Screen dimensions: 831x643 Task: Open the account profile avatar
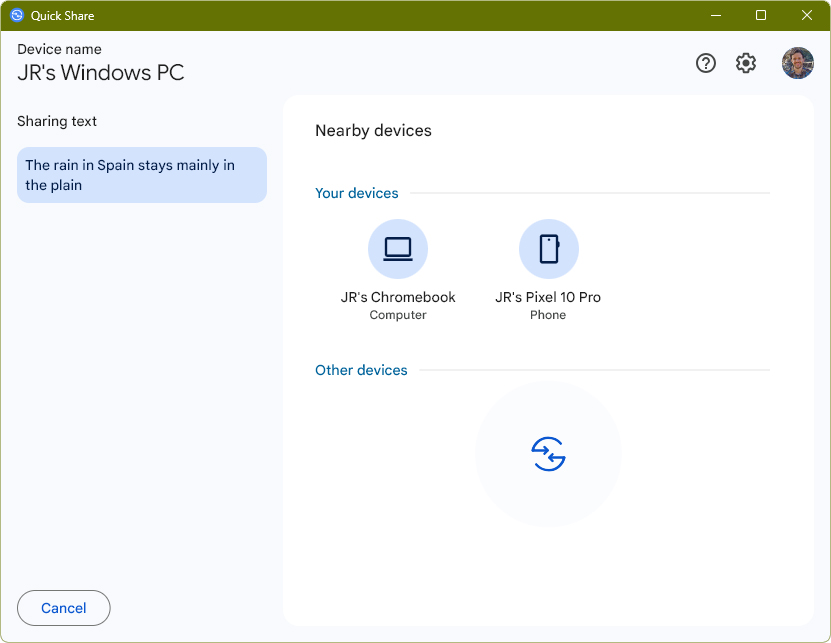797,63
